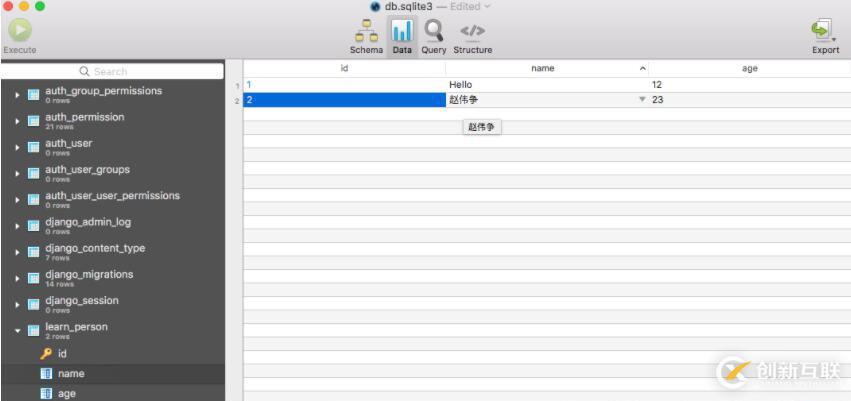This screenshot has width=851, height=401.
Task: Click the db.sqlite3 document icon in title bar
Action: [375, 7]
